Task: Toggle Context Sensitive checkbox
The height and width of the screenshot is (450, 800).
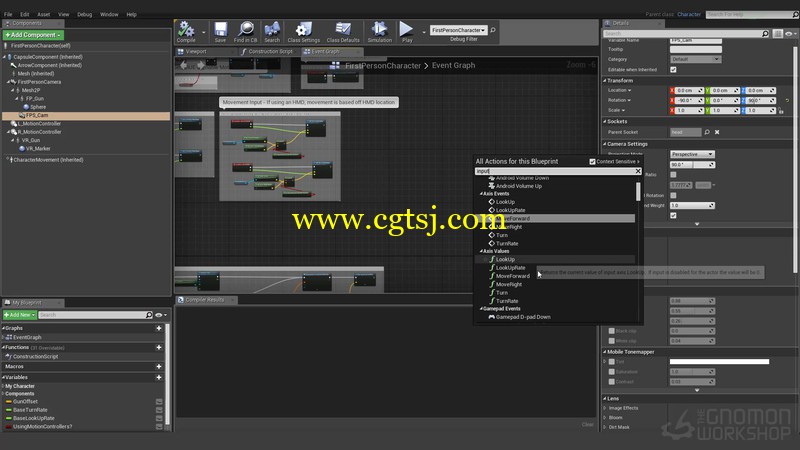Action: pos(592,162)
